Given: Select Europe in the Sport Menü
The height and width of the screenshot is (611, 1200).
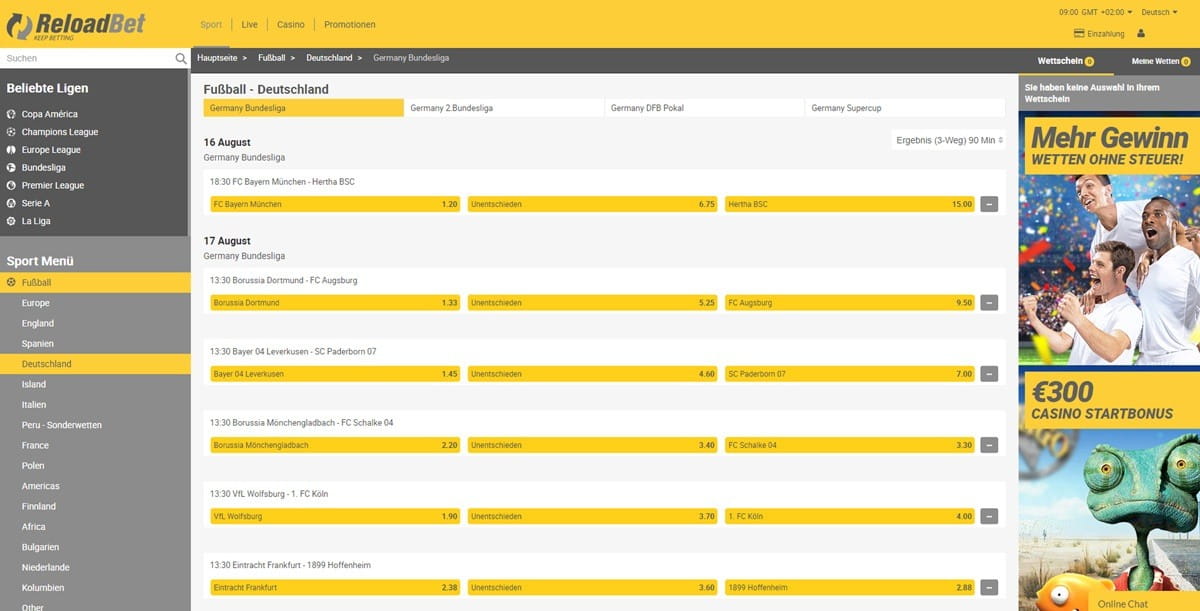Looking at the screenshot, I should pyautogui.click(x=95, y=303).
